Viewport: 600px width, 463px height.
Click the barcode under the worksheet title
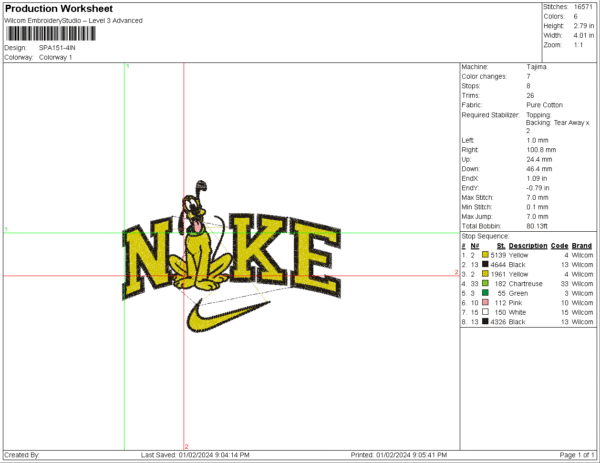pyautogui.click(x=51, y=34)
